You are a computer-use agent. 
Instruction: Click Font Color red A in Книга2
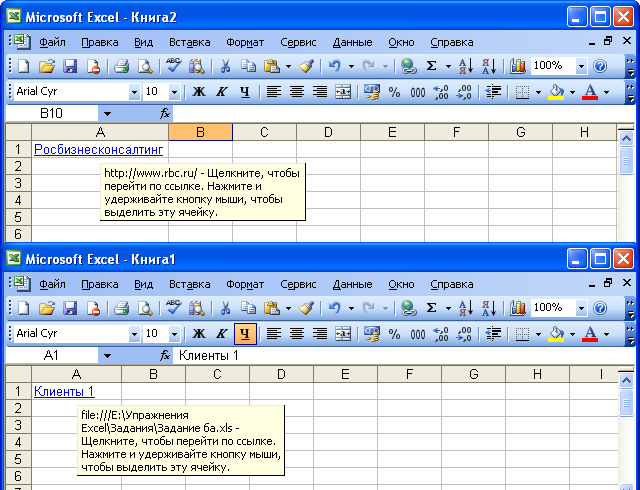tap(590, 92)
